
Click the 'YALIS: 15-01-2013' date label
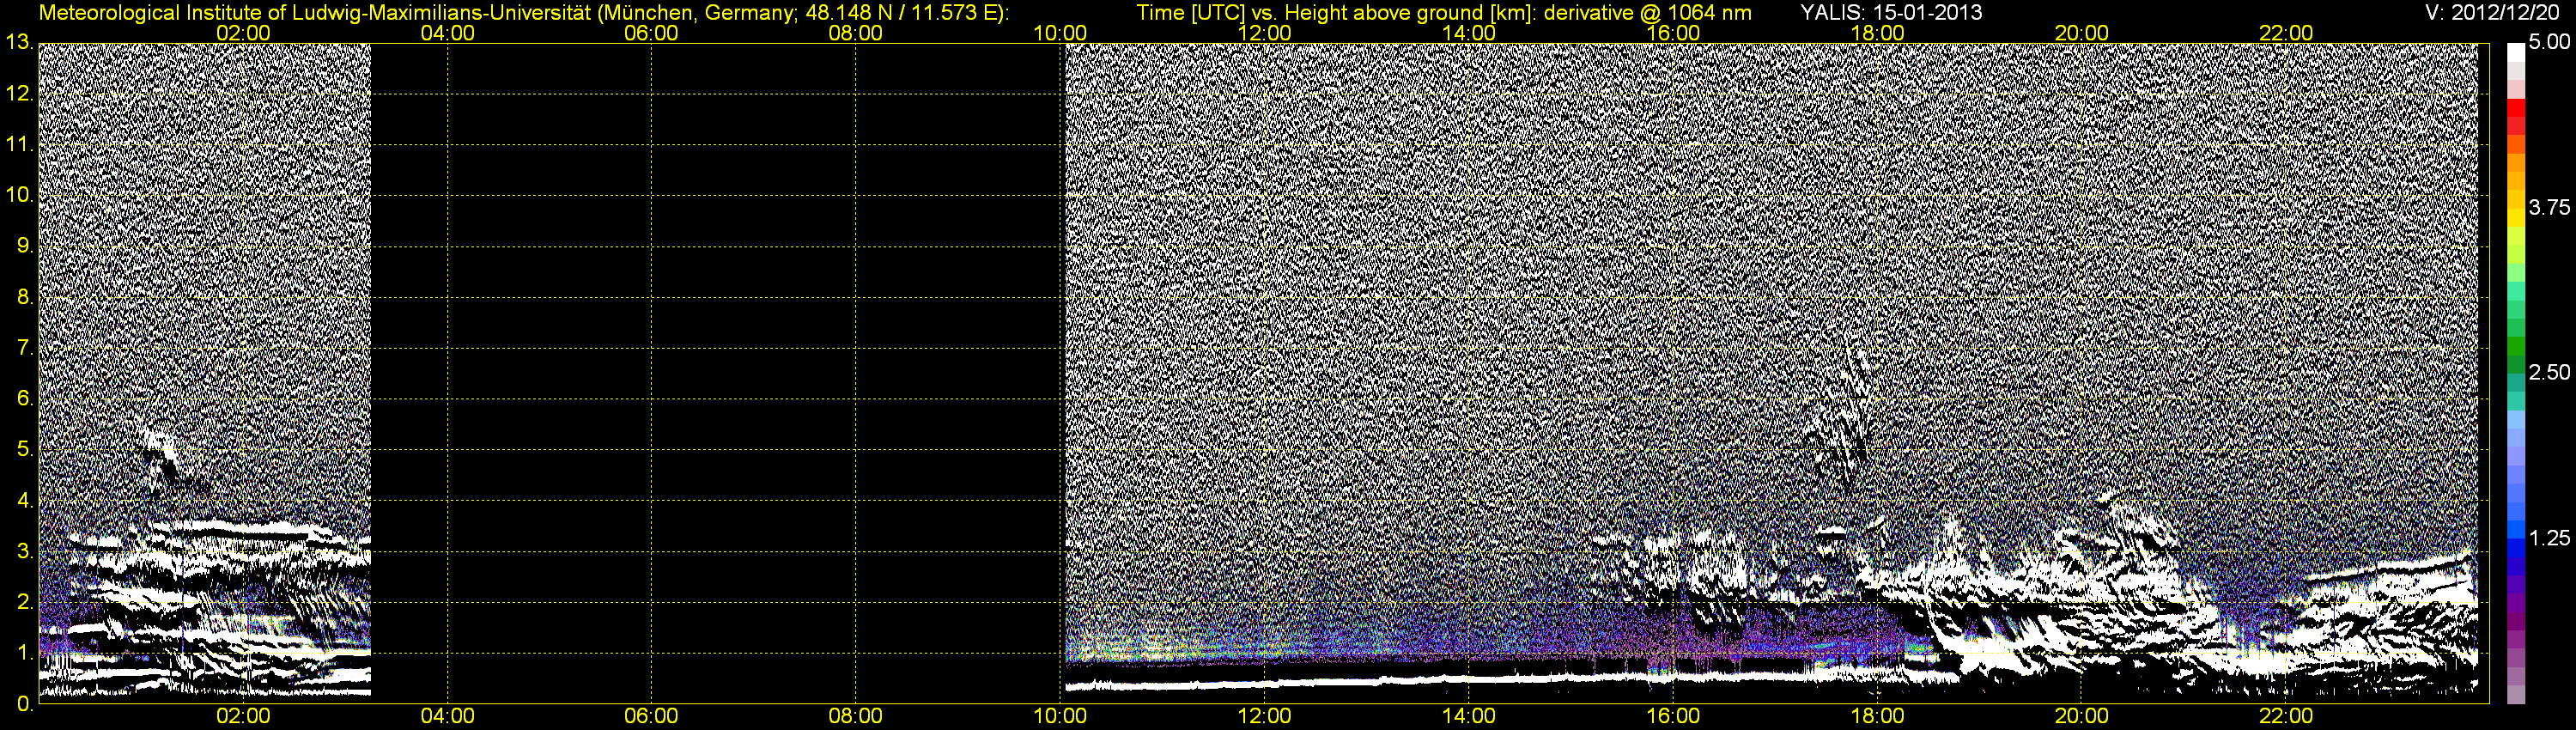pyautogui.click(x=1891, y=13)
